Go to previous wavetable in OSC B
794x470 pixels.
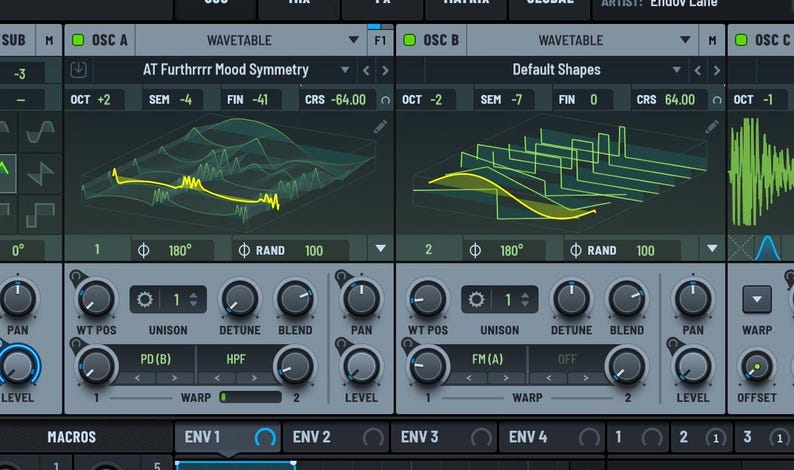(x=698, y=70)
